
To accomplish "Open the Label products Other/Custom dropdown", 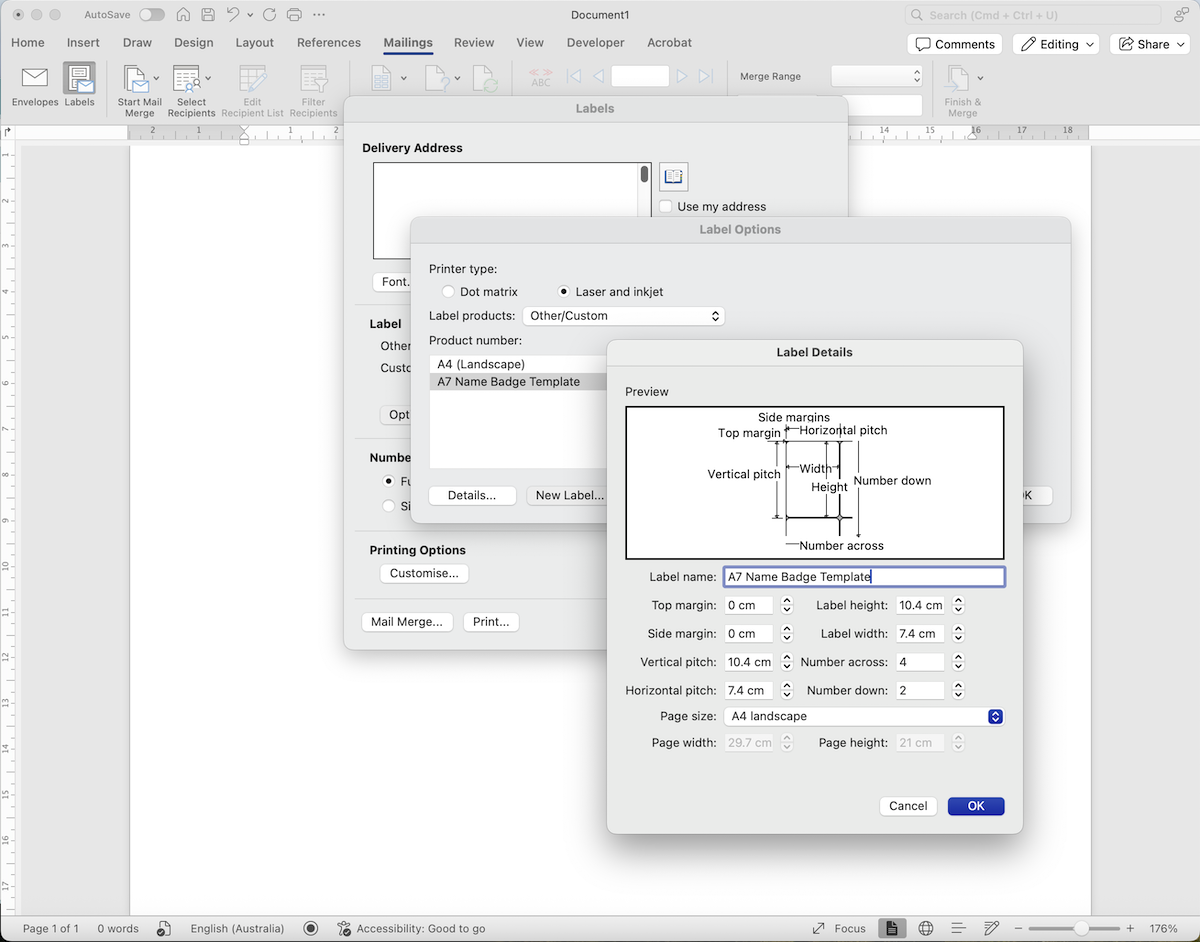I will [623, 315].
